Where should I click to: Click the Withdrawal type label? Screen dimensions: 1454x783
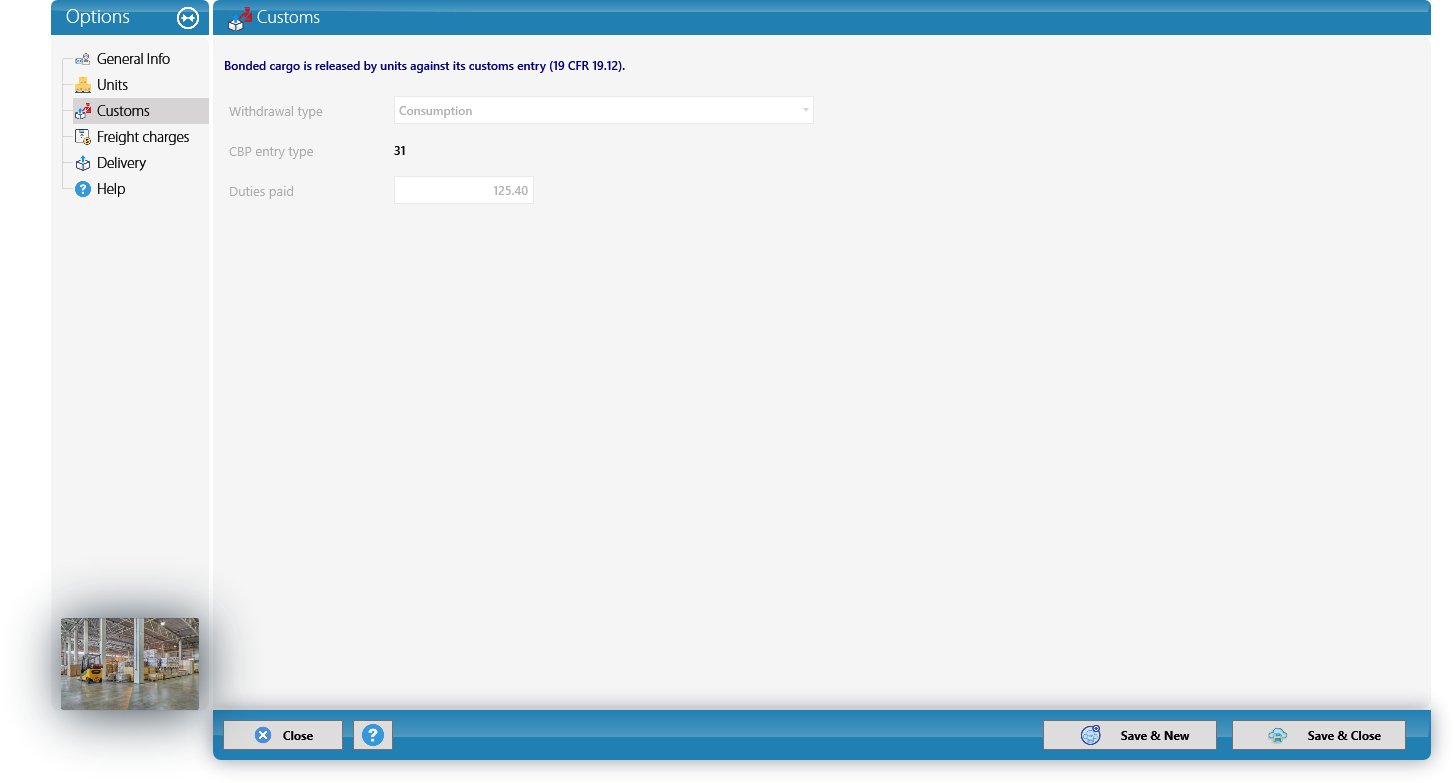click(276, 112)
